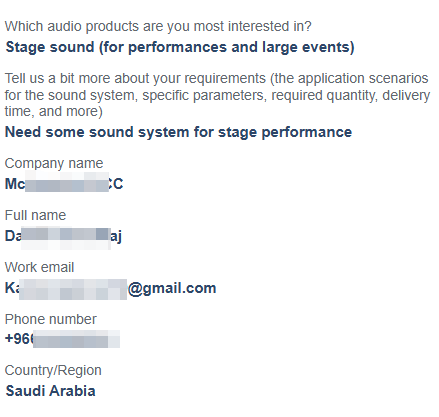Select the blurred company name value

(x=64, y=183)
